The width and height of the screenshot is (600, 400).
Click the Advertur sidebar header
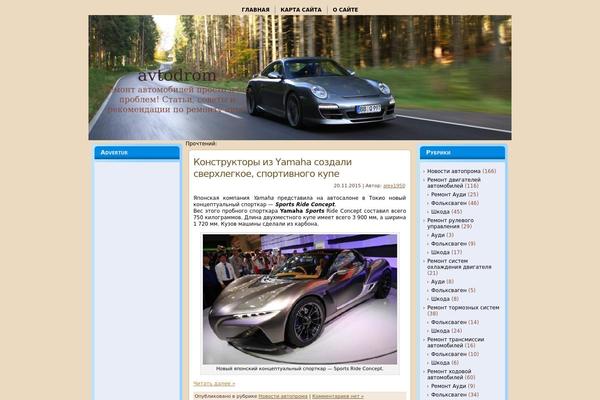click(x=137, y=152)
